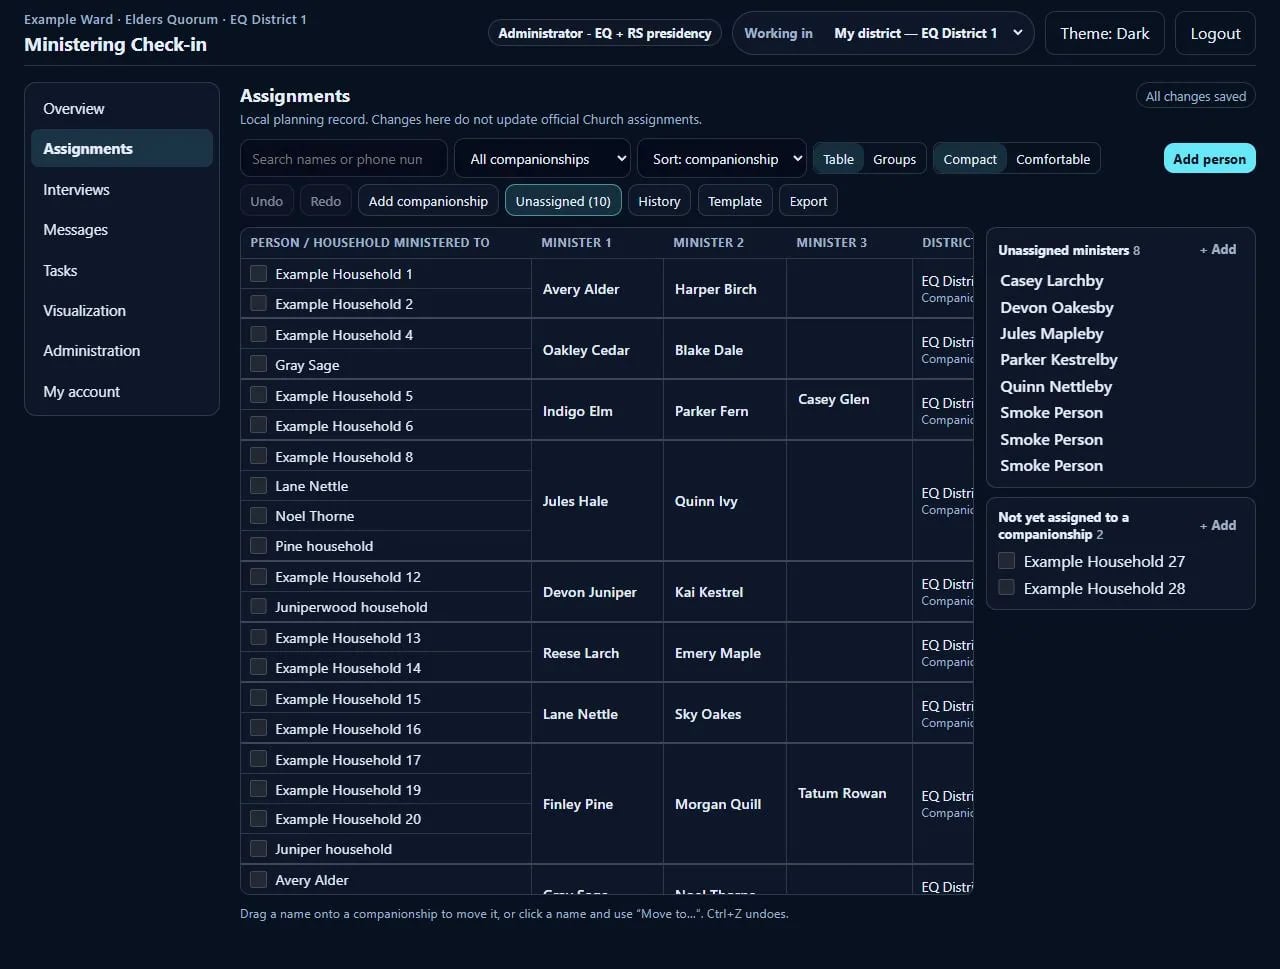
Task: Tick the Example Household 28 checkbox
Action: pyautogui.click(x=1007, y=588)
